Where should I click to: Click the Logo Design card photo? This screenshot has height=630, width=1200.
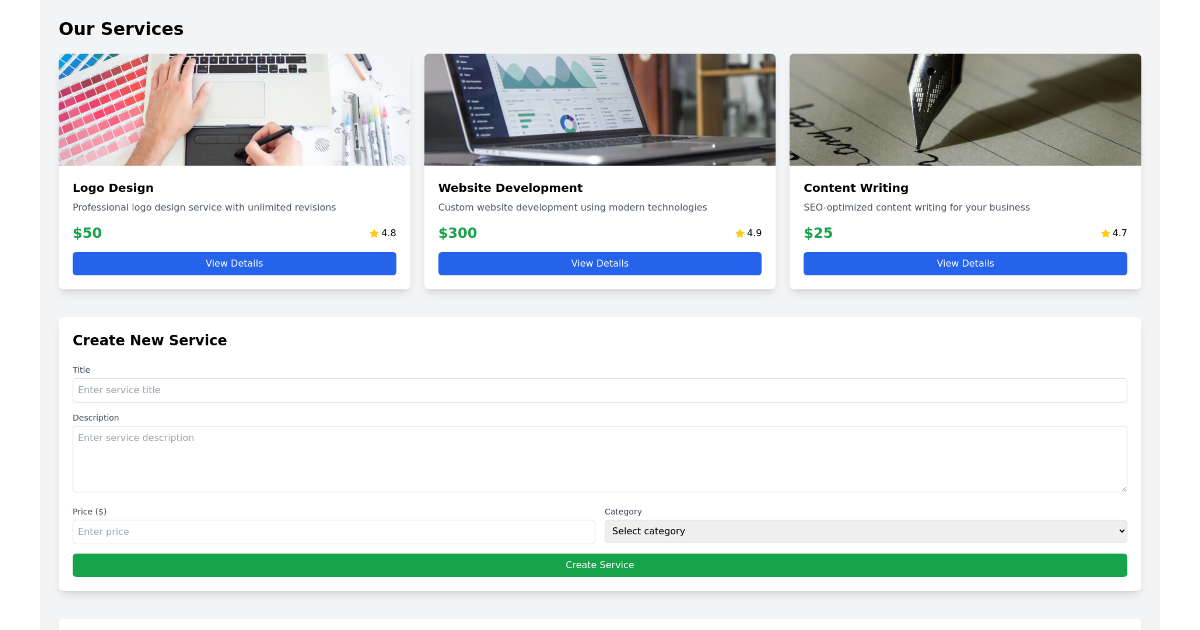click(x=234, y=109)
